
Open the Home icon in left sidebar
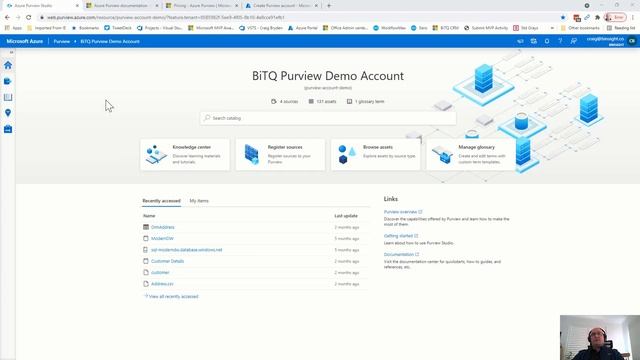point(8,65)
